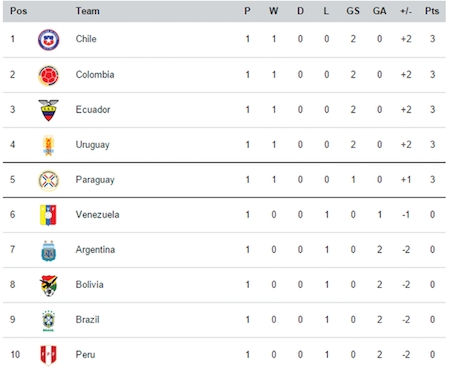The image size is (450, 370).
Task: Open the Chile team name link
Action: [x=86, y=39]
